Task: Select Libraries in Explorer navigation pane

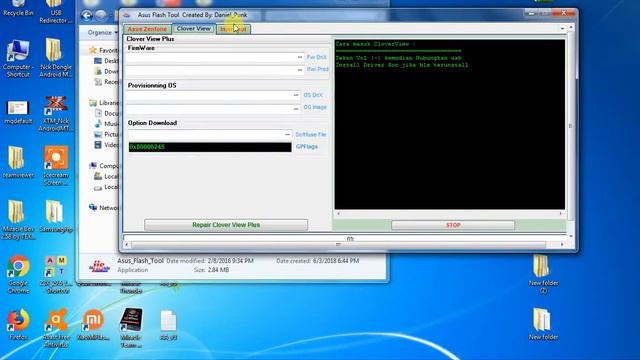Action: pyautogui.click(x=104, y=103)
